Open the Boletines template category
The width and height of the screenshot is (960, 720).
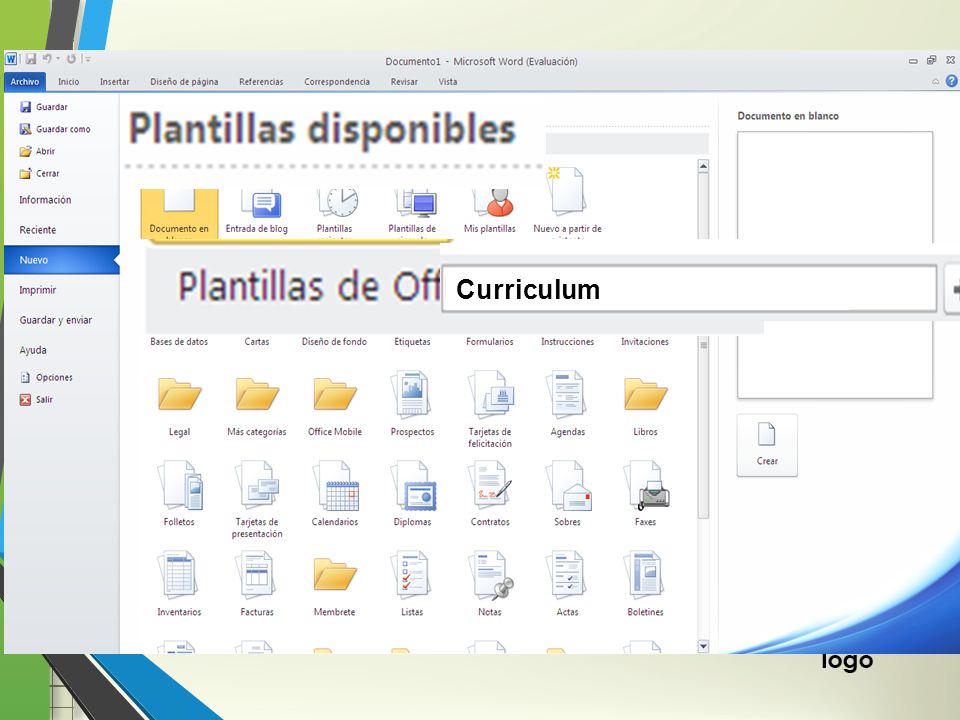(x=645, y=583)
